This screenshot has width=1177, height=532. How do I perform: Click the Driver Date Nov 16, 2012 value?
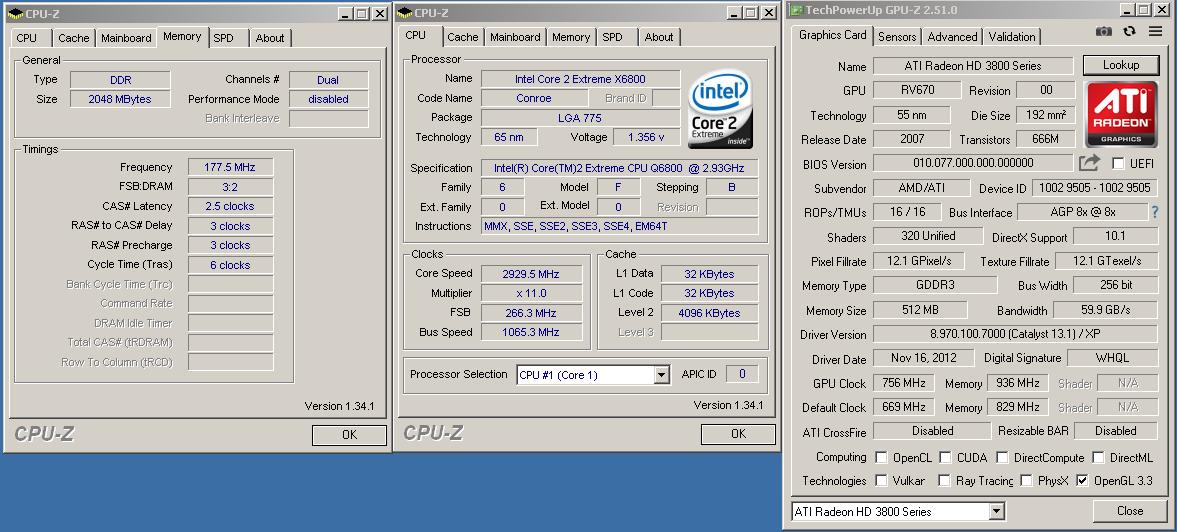click(923, 358)
